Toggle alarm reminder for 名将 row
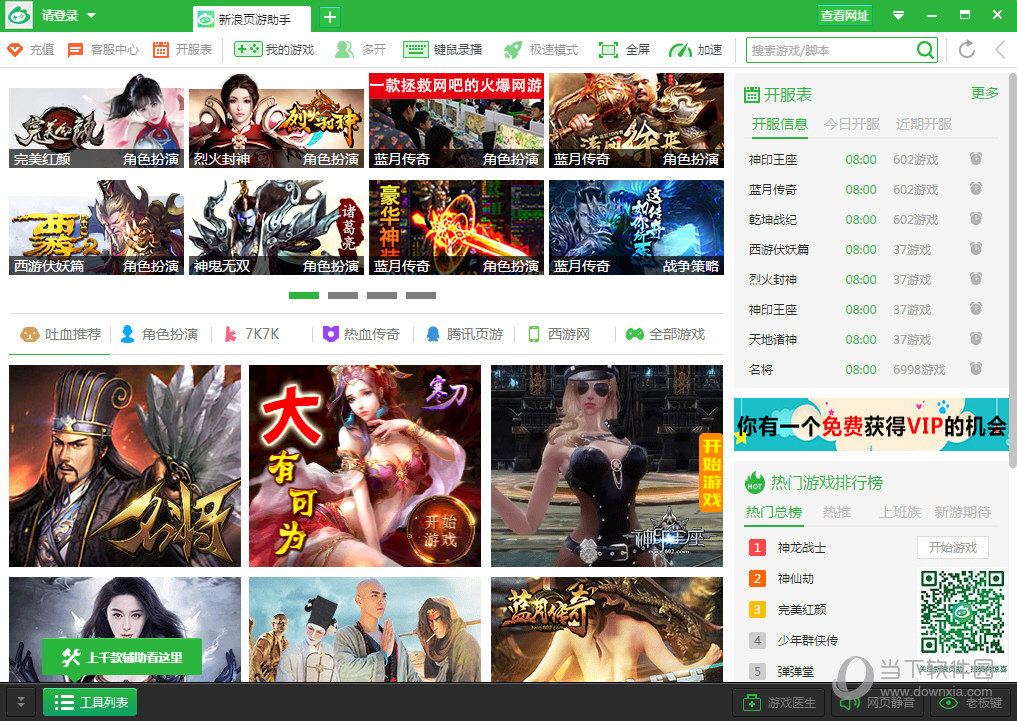 [x=975, y=368]
